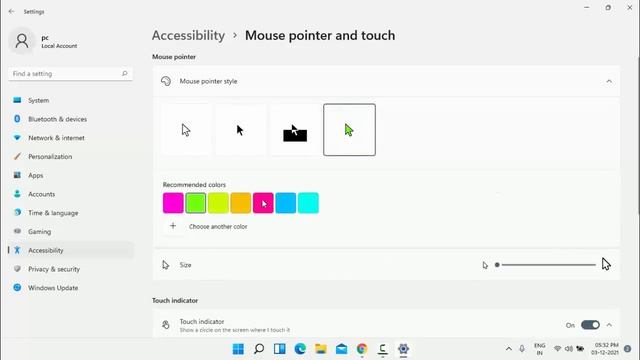Screen dimensions: 640x360
Task: Open Personalization settings
Action: [x=70, y=157]
